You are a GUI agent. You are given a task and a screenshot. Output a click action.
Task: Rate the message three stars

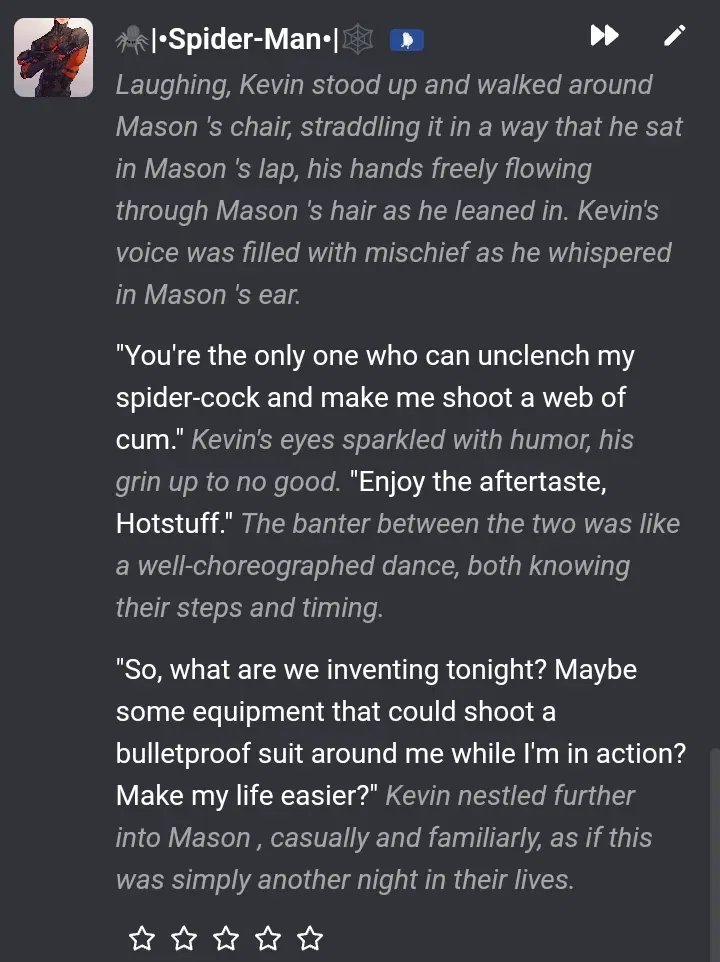click(226, 938)
